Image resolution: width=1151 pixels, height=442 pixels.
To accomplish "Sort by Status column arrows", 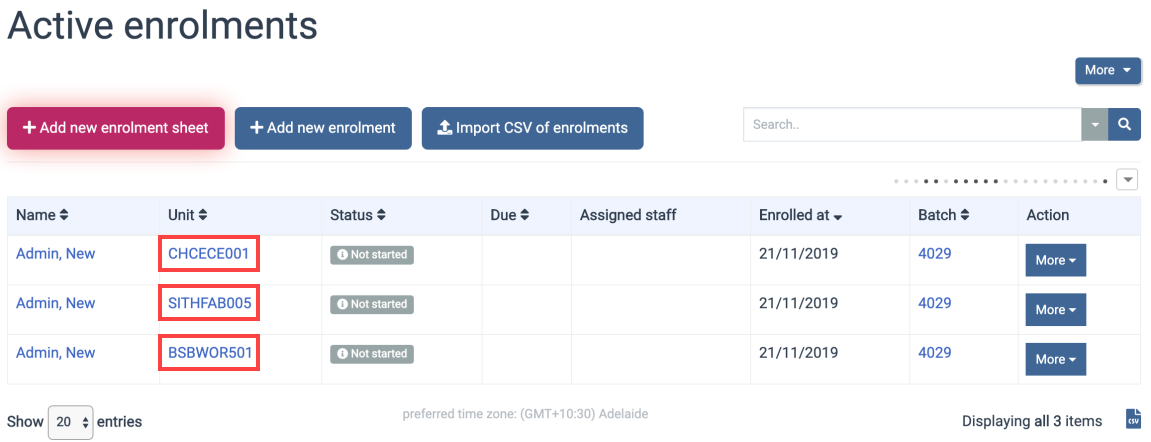I will click(382, 215).
